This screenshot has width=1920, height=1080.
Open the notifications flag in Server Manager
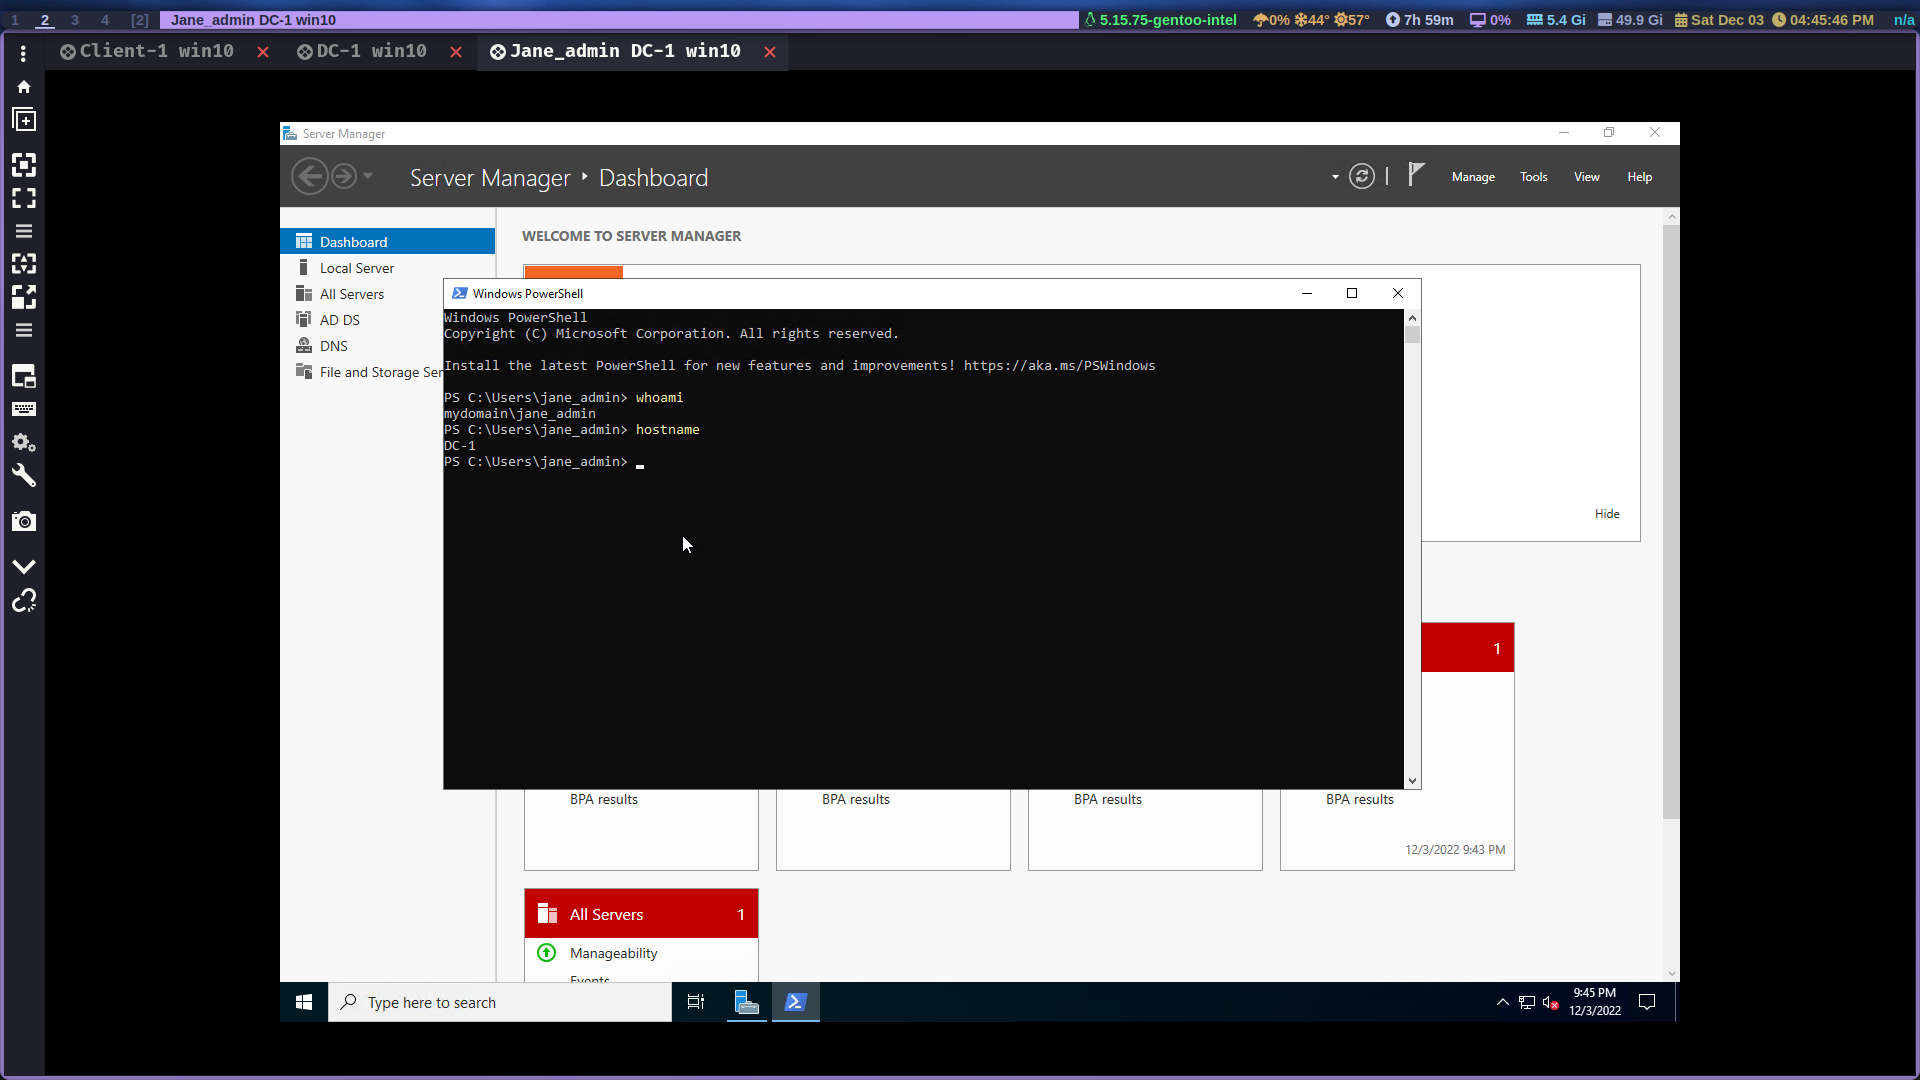(x=1416, y=175)
